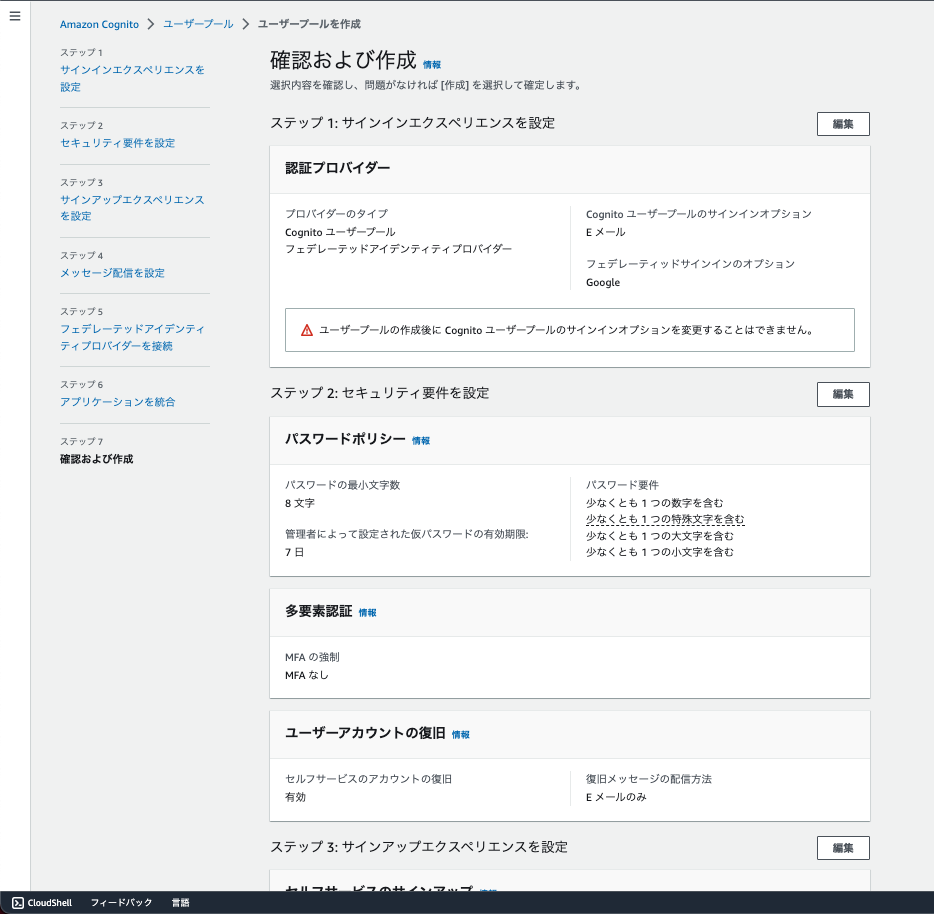Click the E メール sign-in option value
This screenshot has width=934, height=914.
[605, 232]
